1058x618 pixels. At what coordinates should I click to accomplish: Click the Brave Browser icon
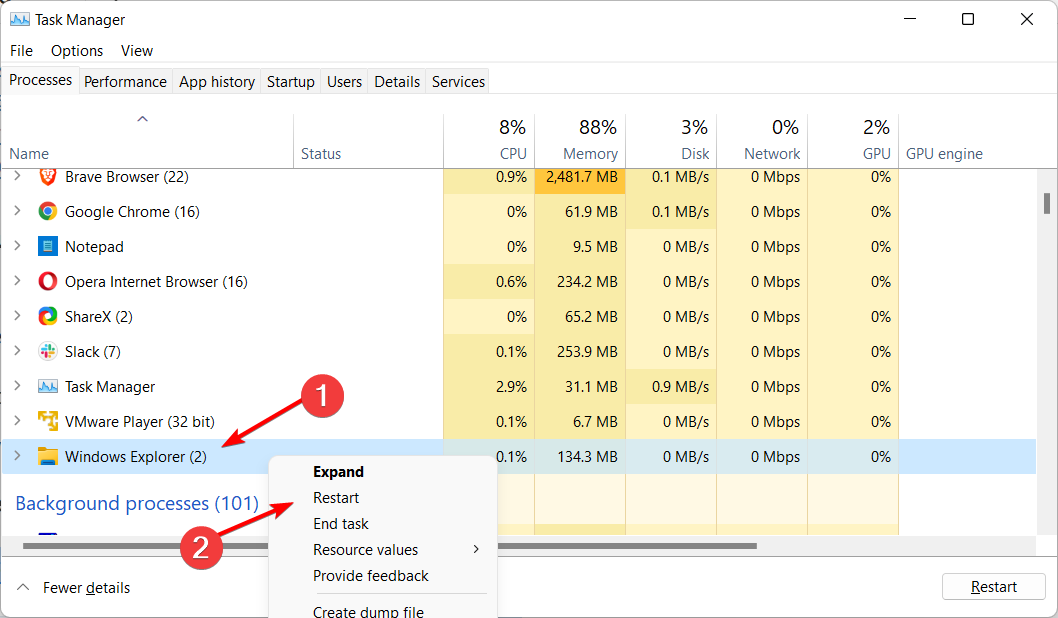[x=47, y=177]
